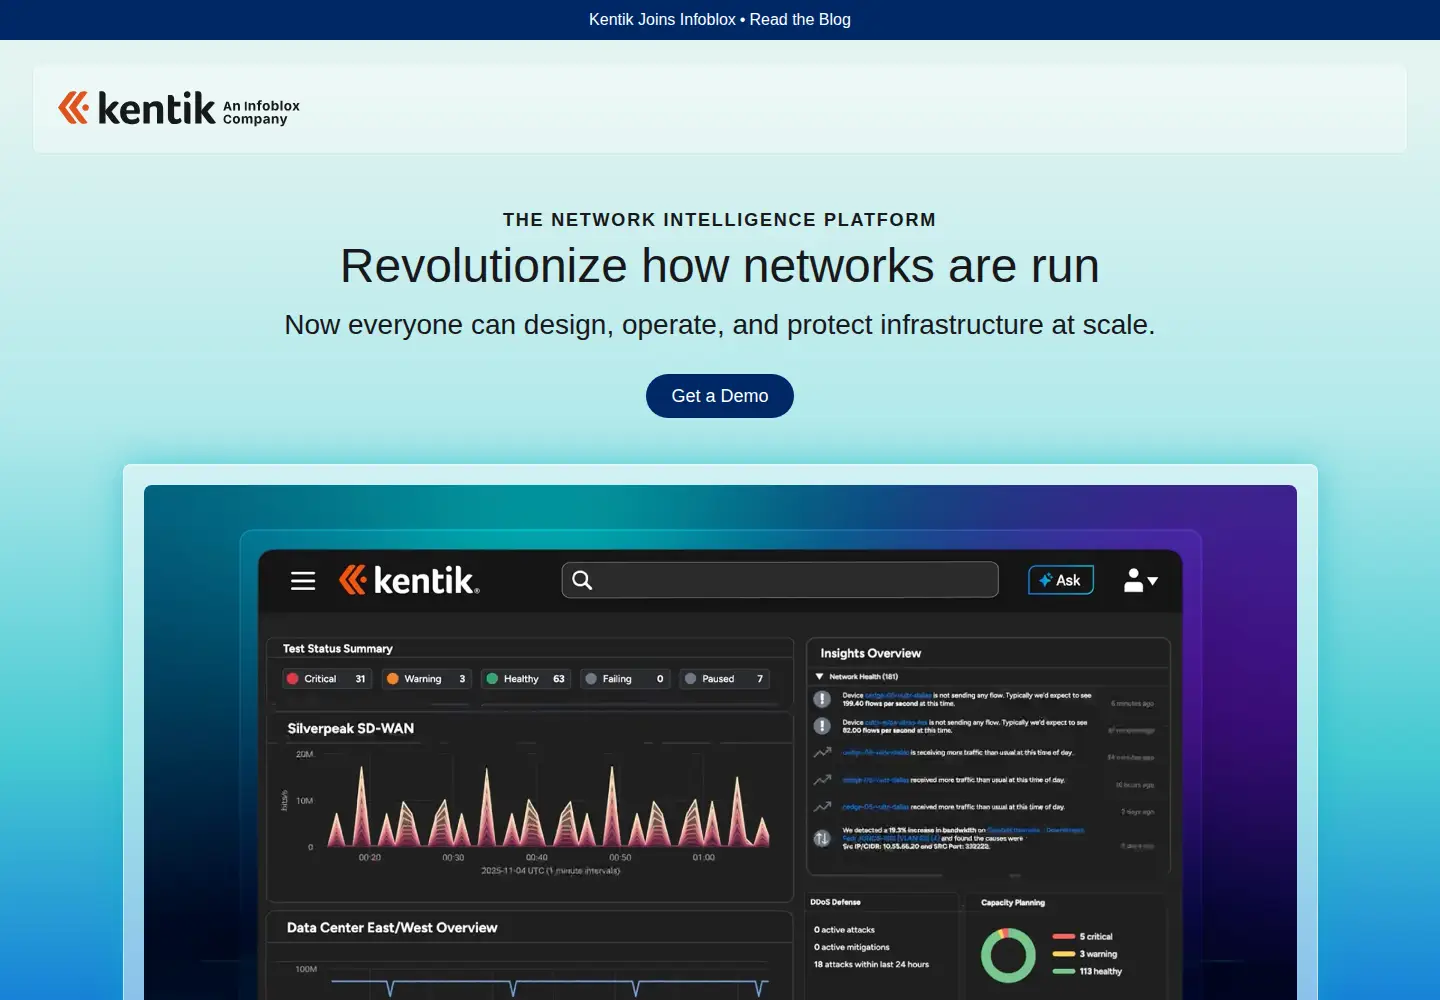This screenshot has width=1440, height=1000.
Task: Select the Healthy 63 status filter
Action: point(526,679)
